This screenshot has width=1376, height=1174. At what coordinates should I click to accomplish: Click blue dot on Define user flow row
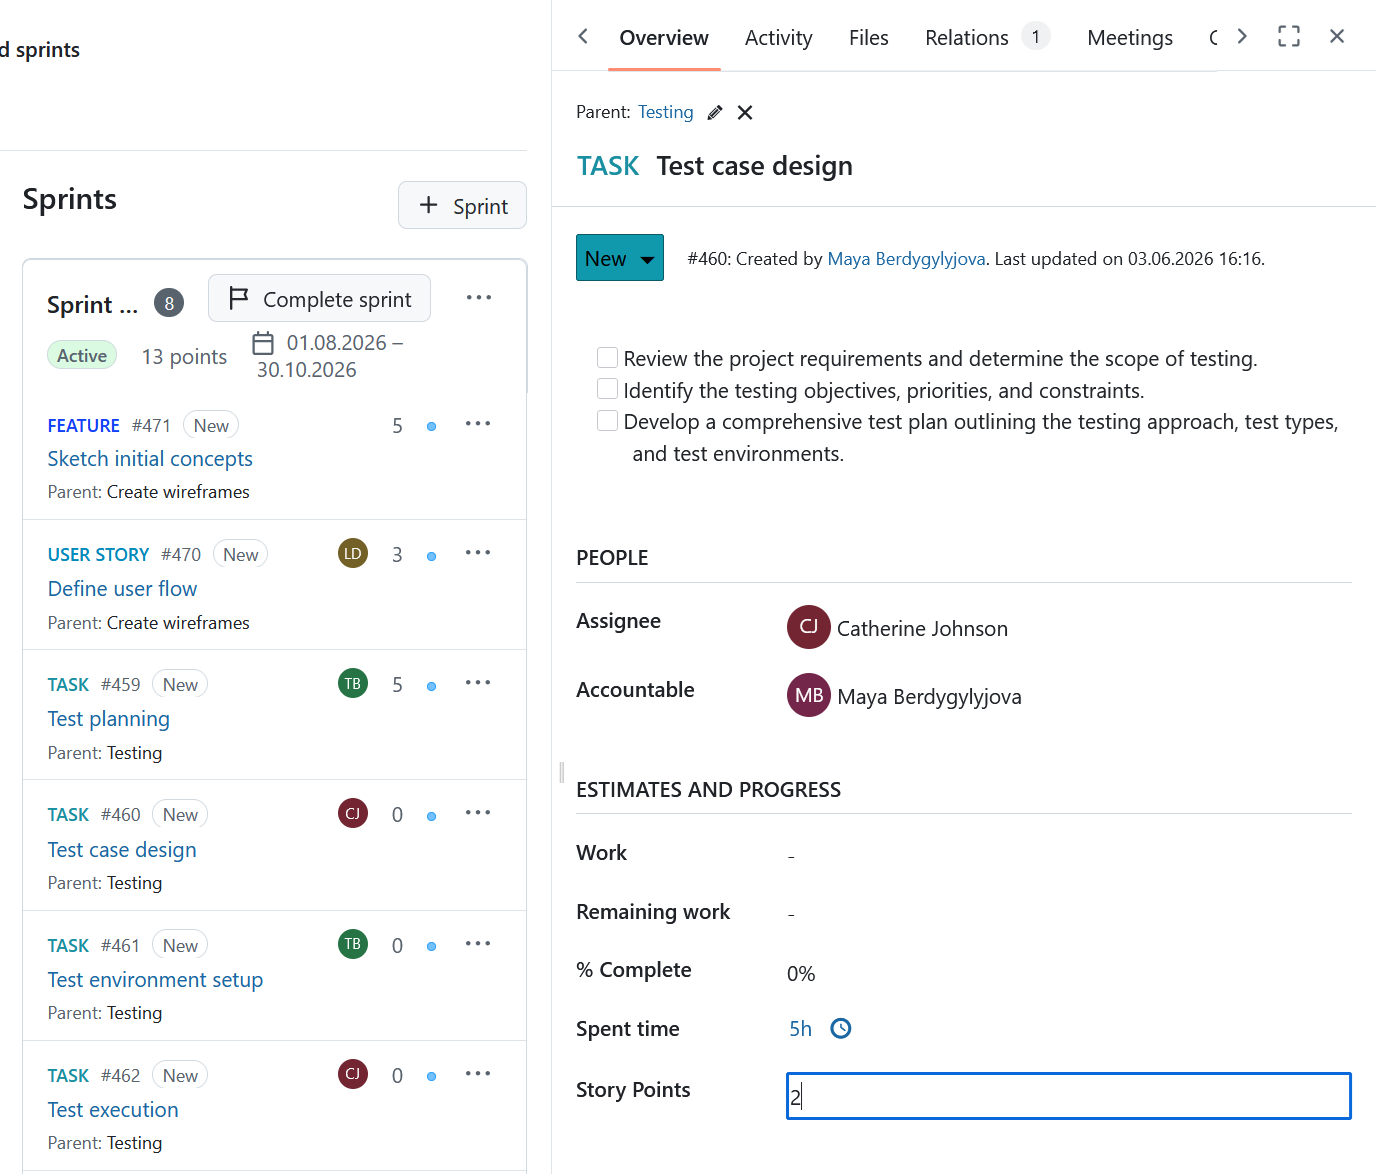click(x=431, y=556)
